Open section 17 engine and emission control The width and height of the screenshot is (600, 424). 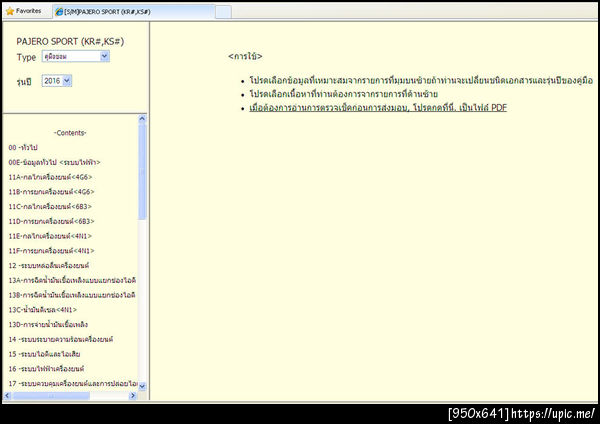pos(73,383)
